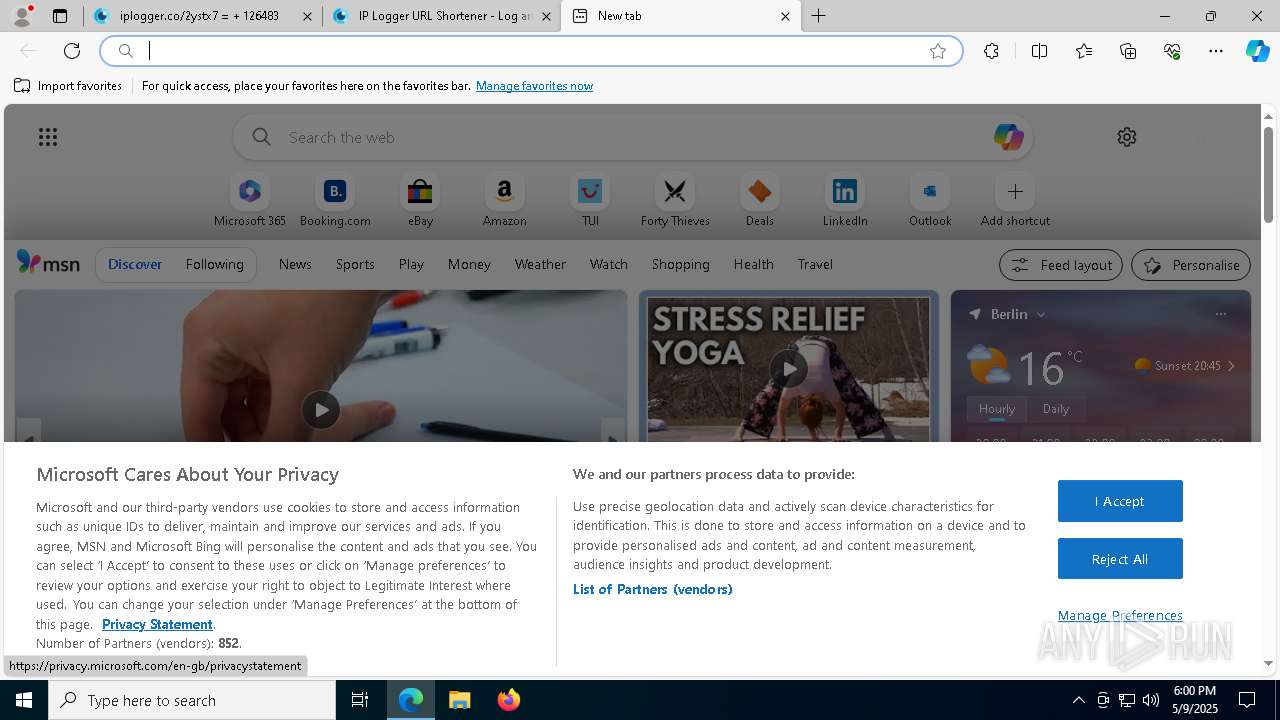
Task: Click I Accept on privacy banner
Action: [1120, 501]
